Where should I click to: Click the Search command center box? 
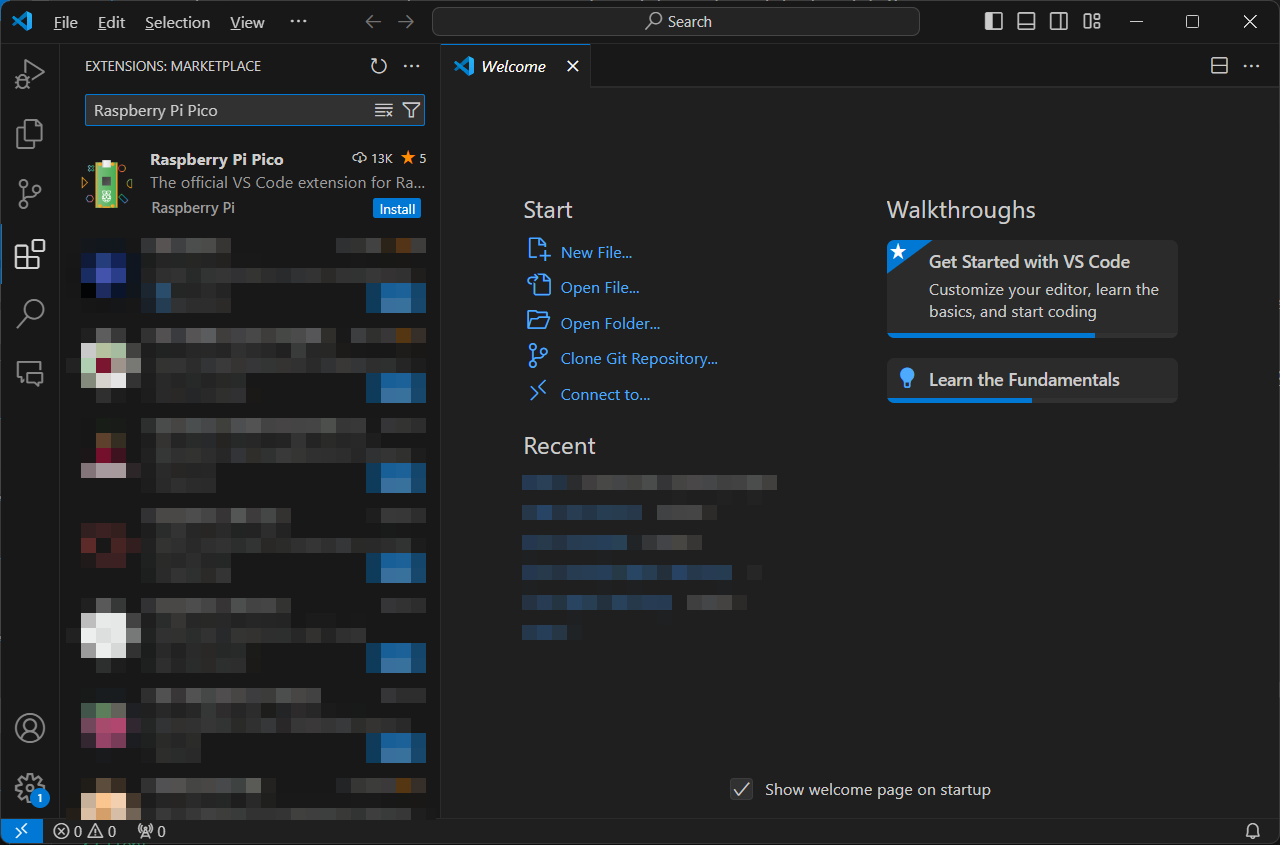pos(676,22)
